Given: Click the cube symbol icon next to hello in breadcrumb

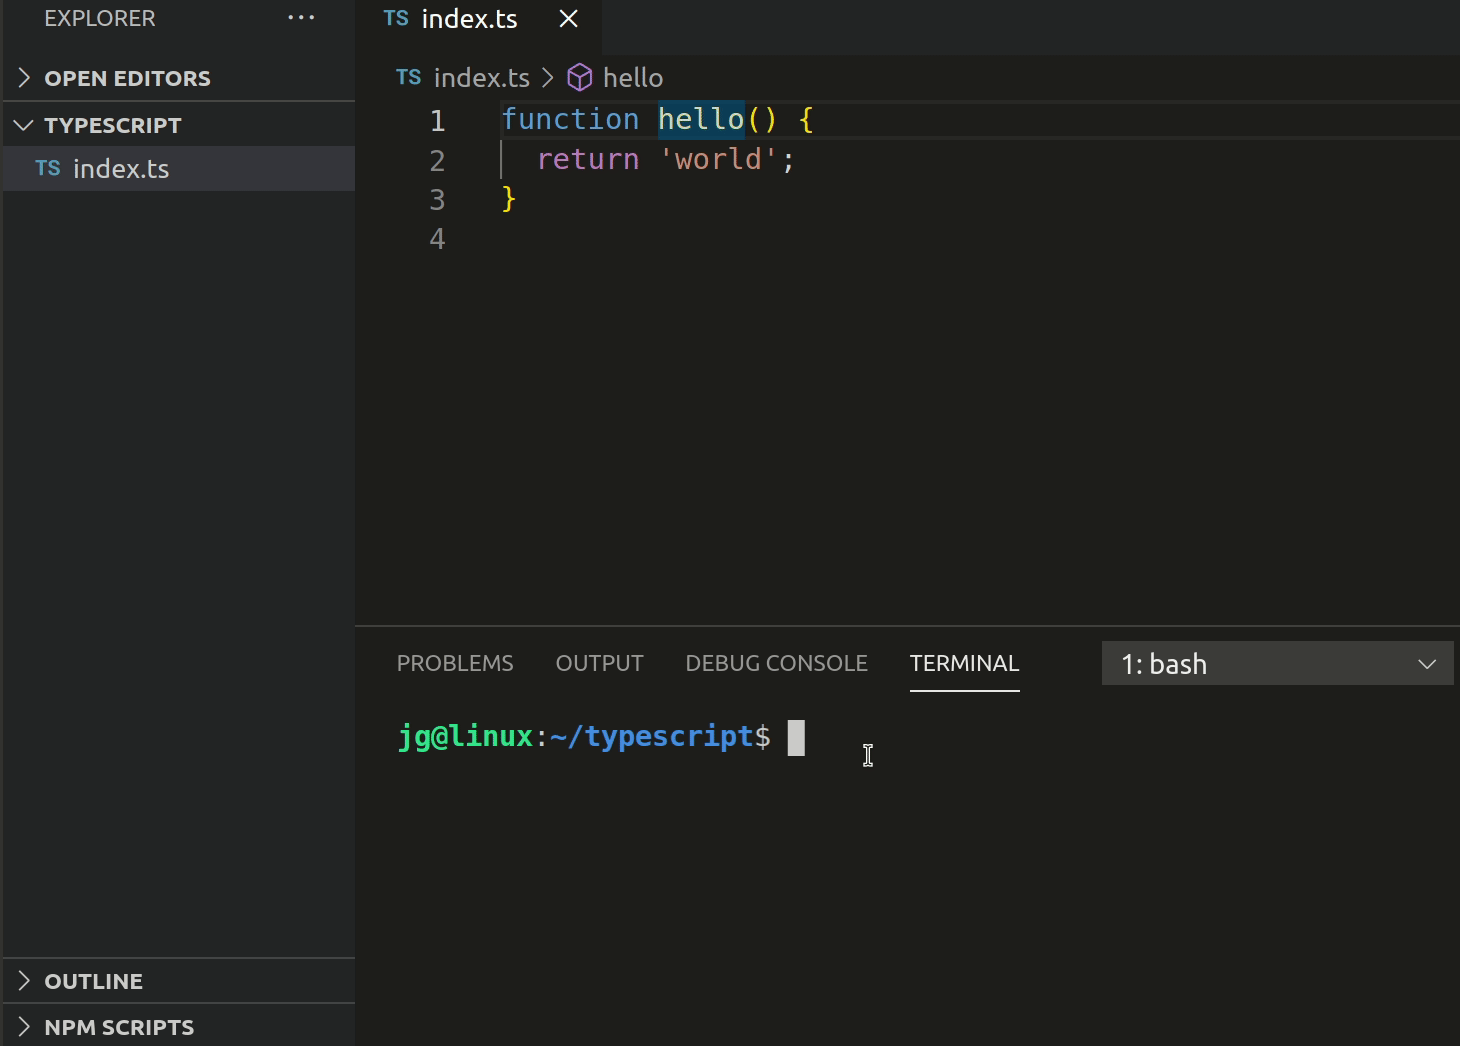Looking at the screenshot, I should pyautogui.click(x=578, y=77).
